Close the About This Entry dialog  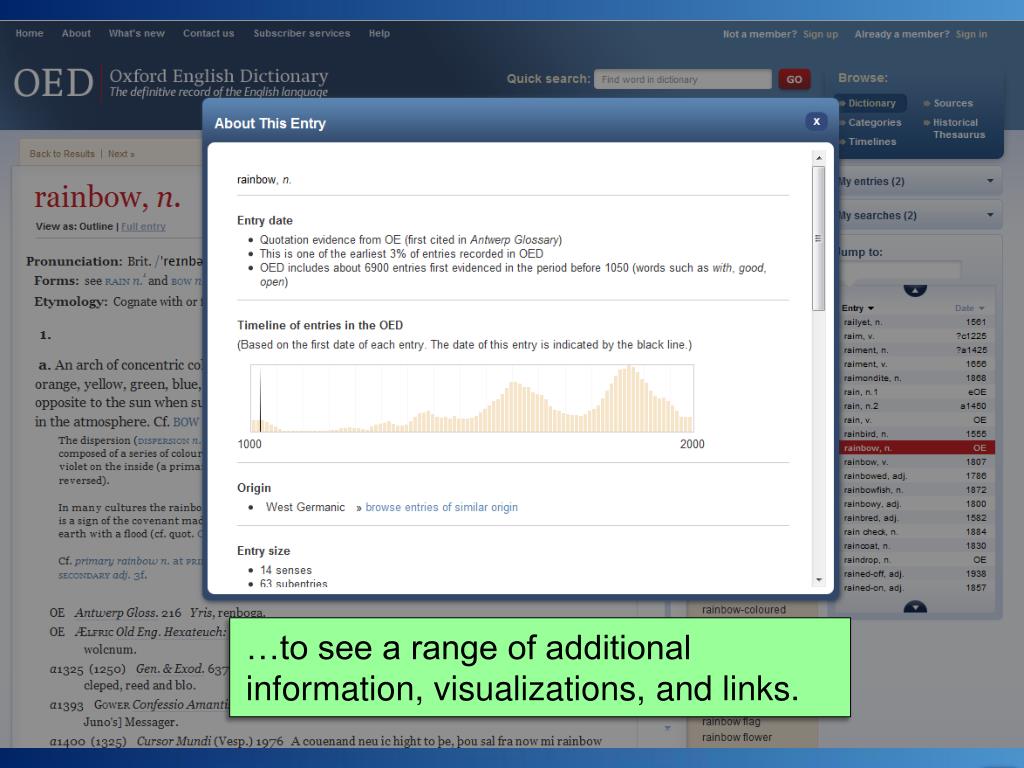(816, 121)
